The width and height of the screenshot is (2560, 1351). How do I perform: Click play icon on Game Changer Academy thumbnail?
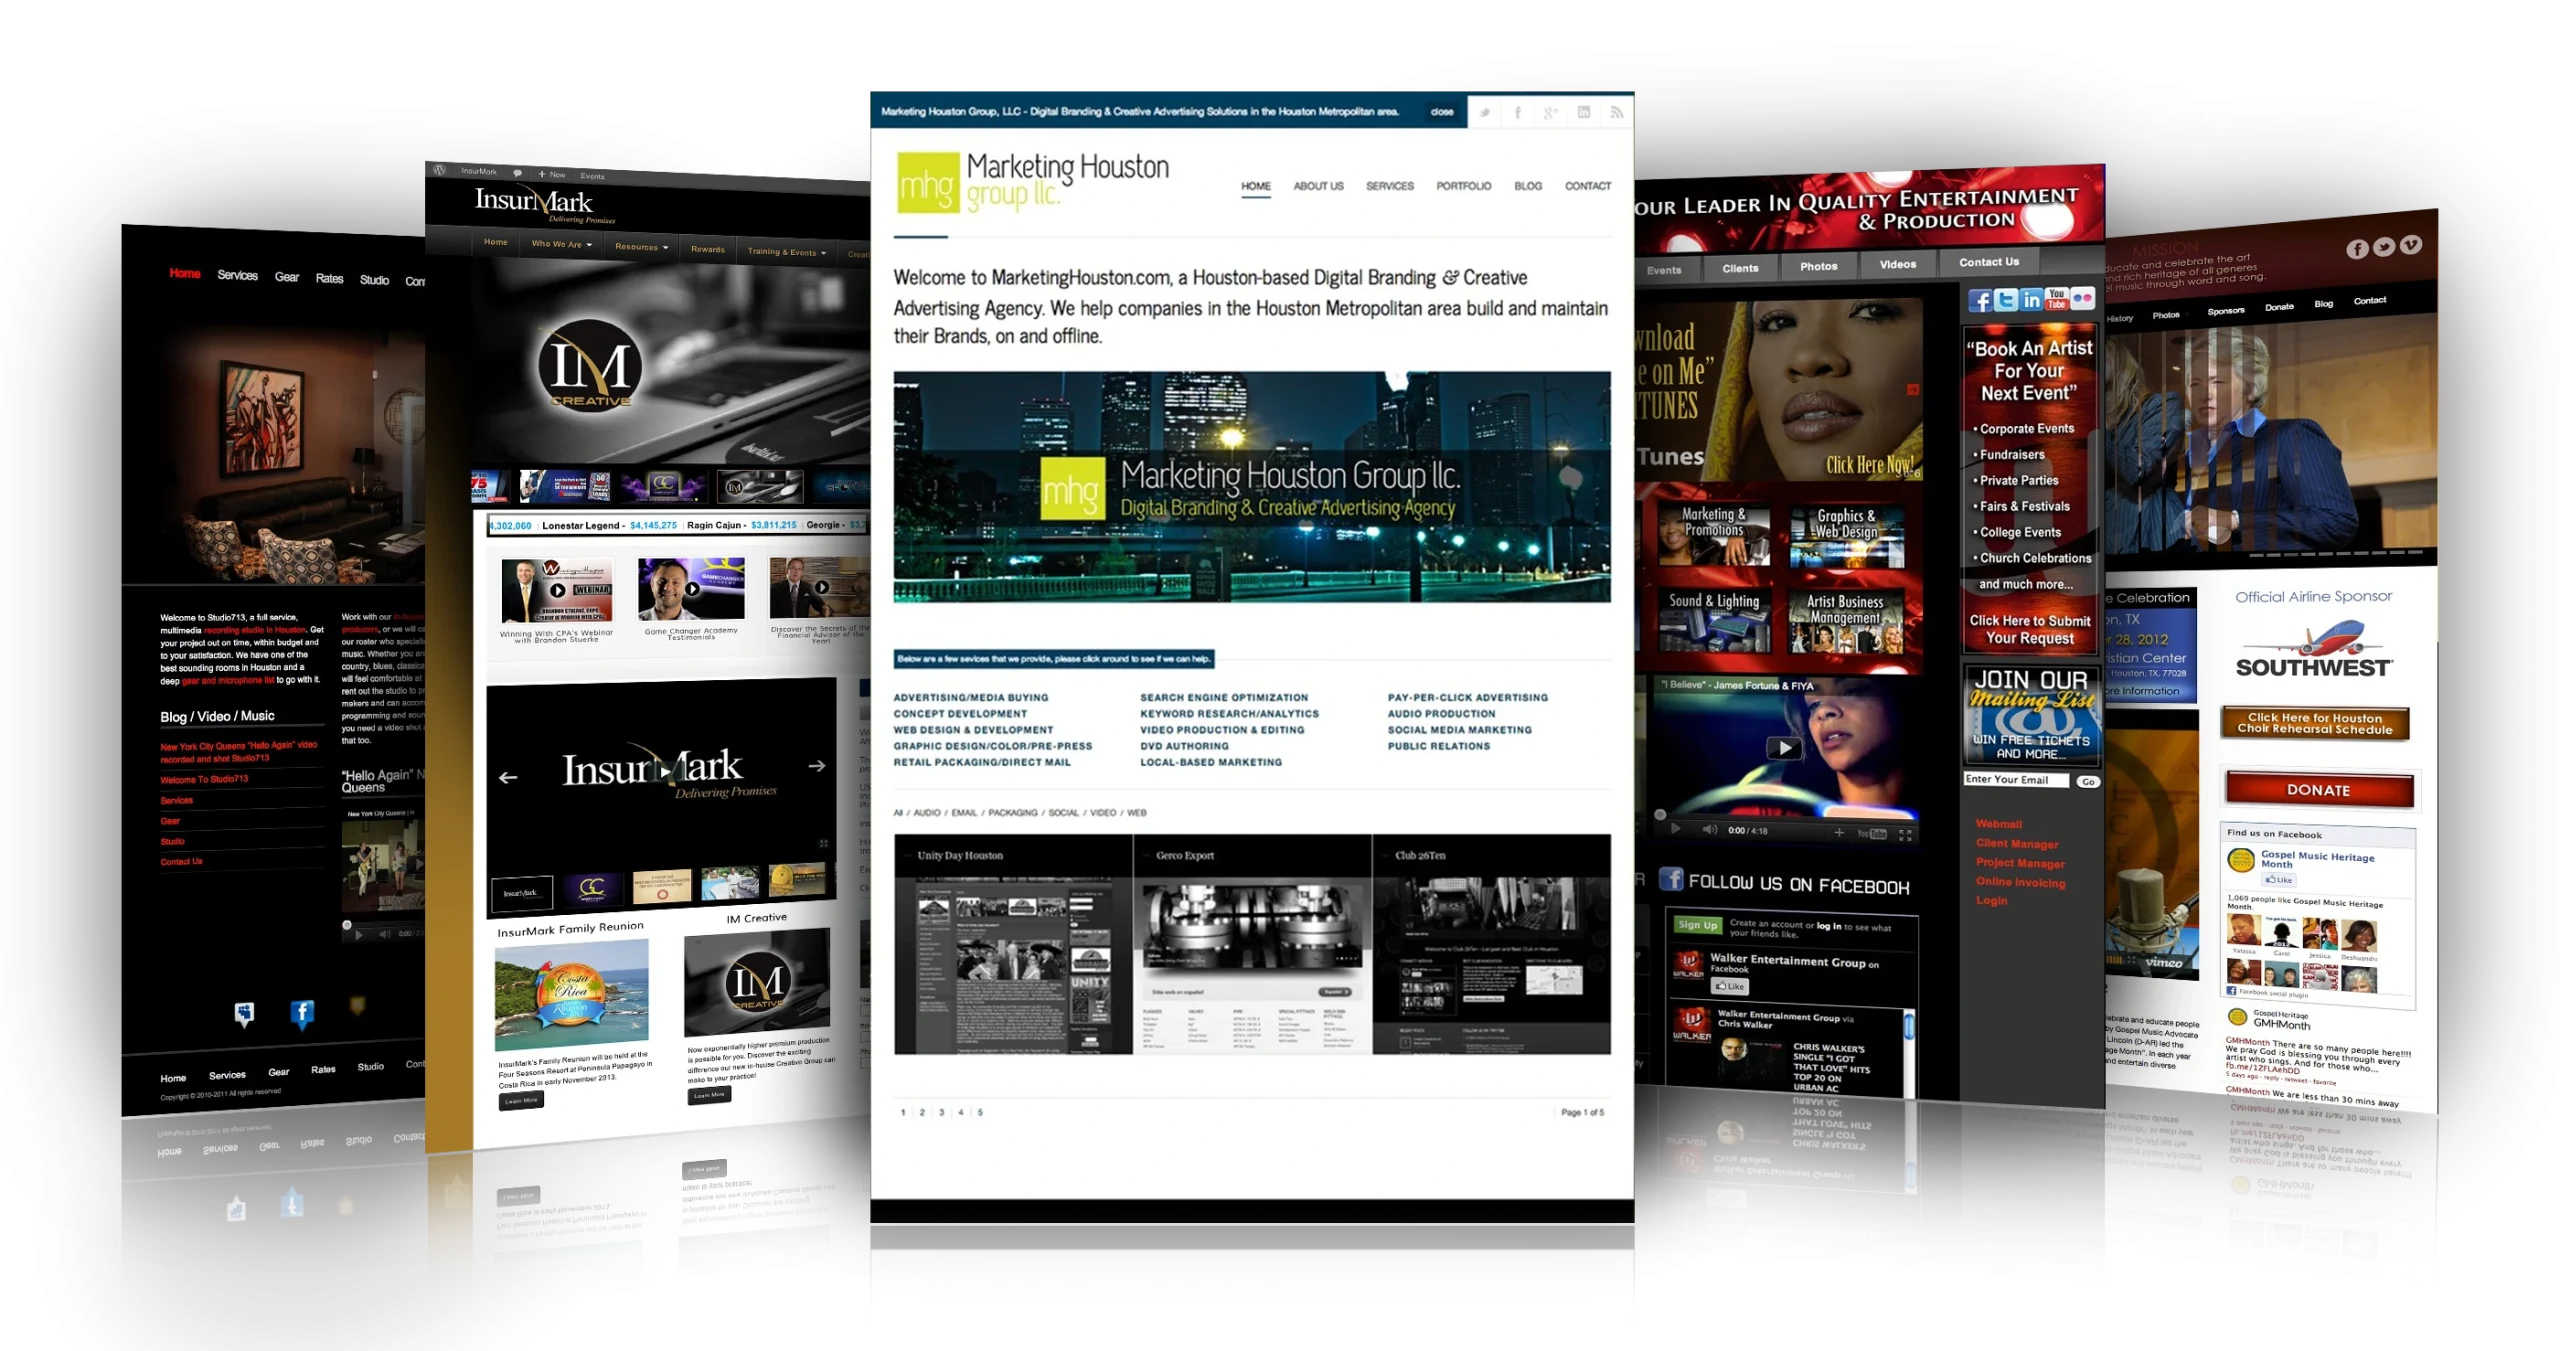click(692, 589)
